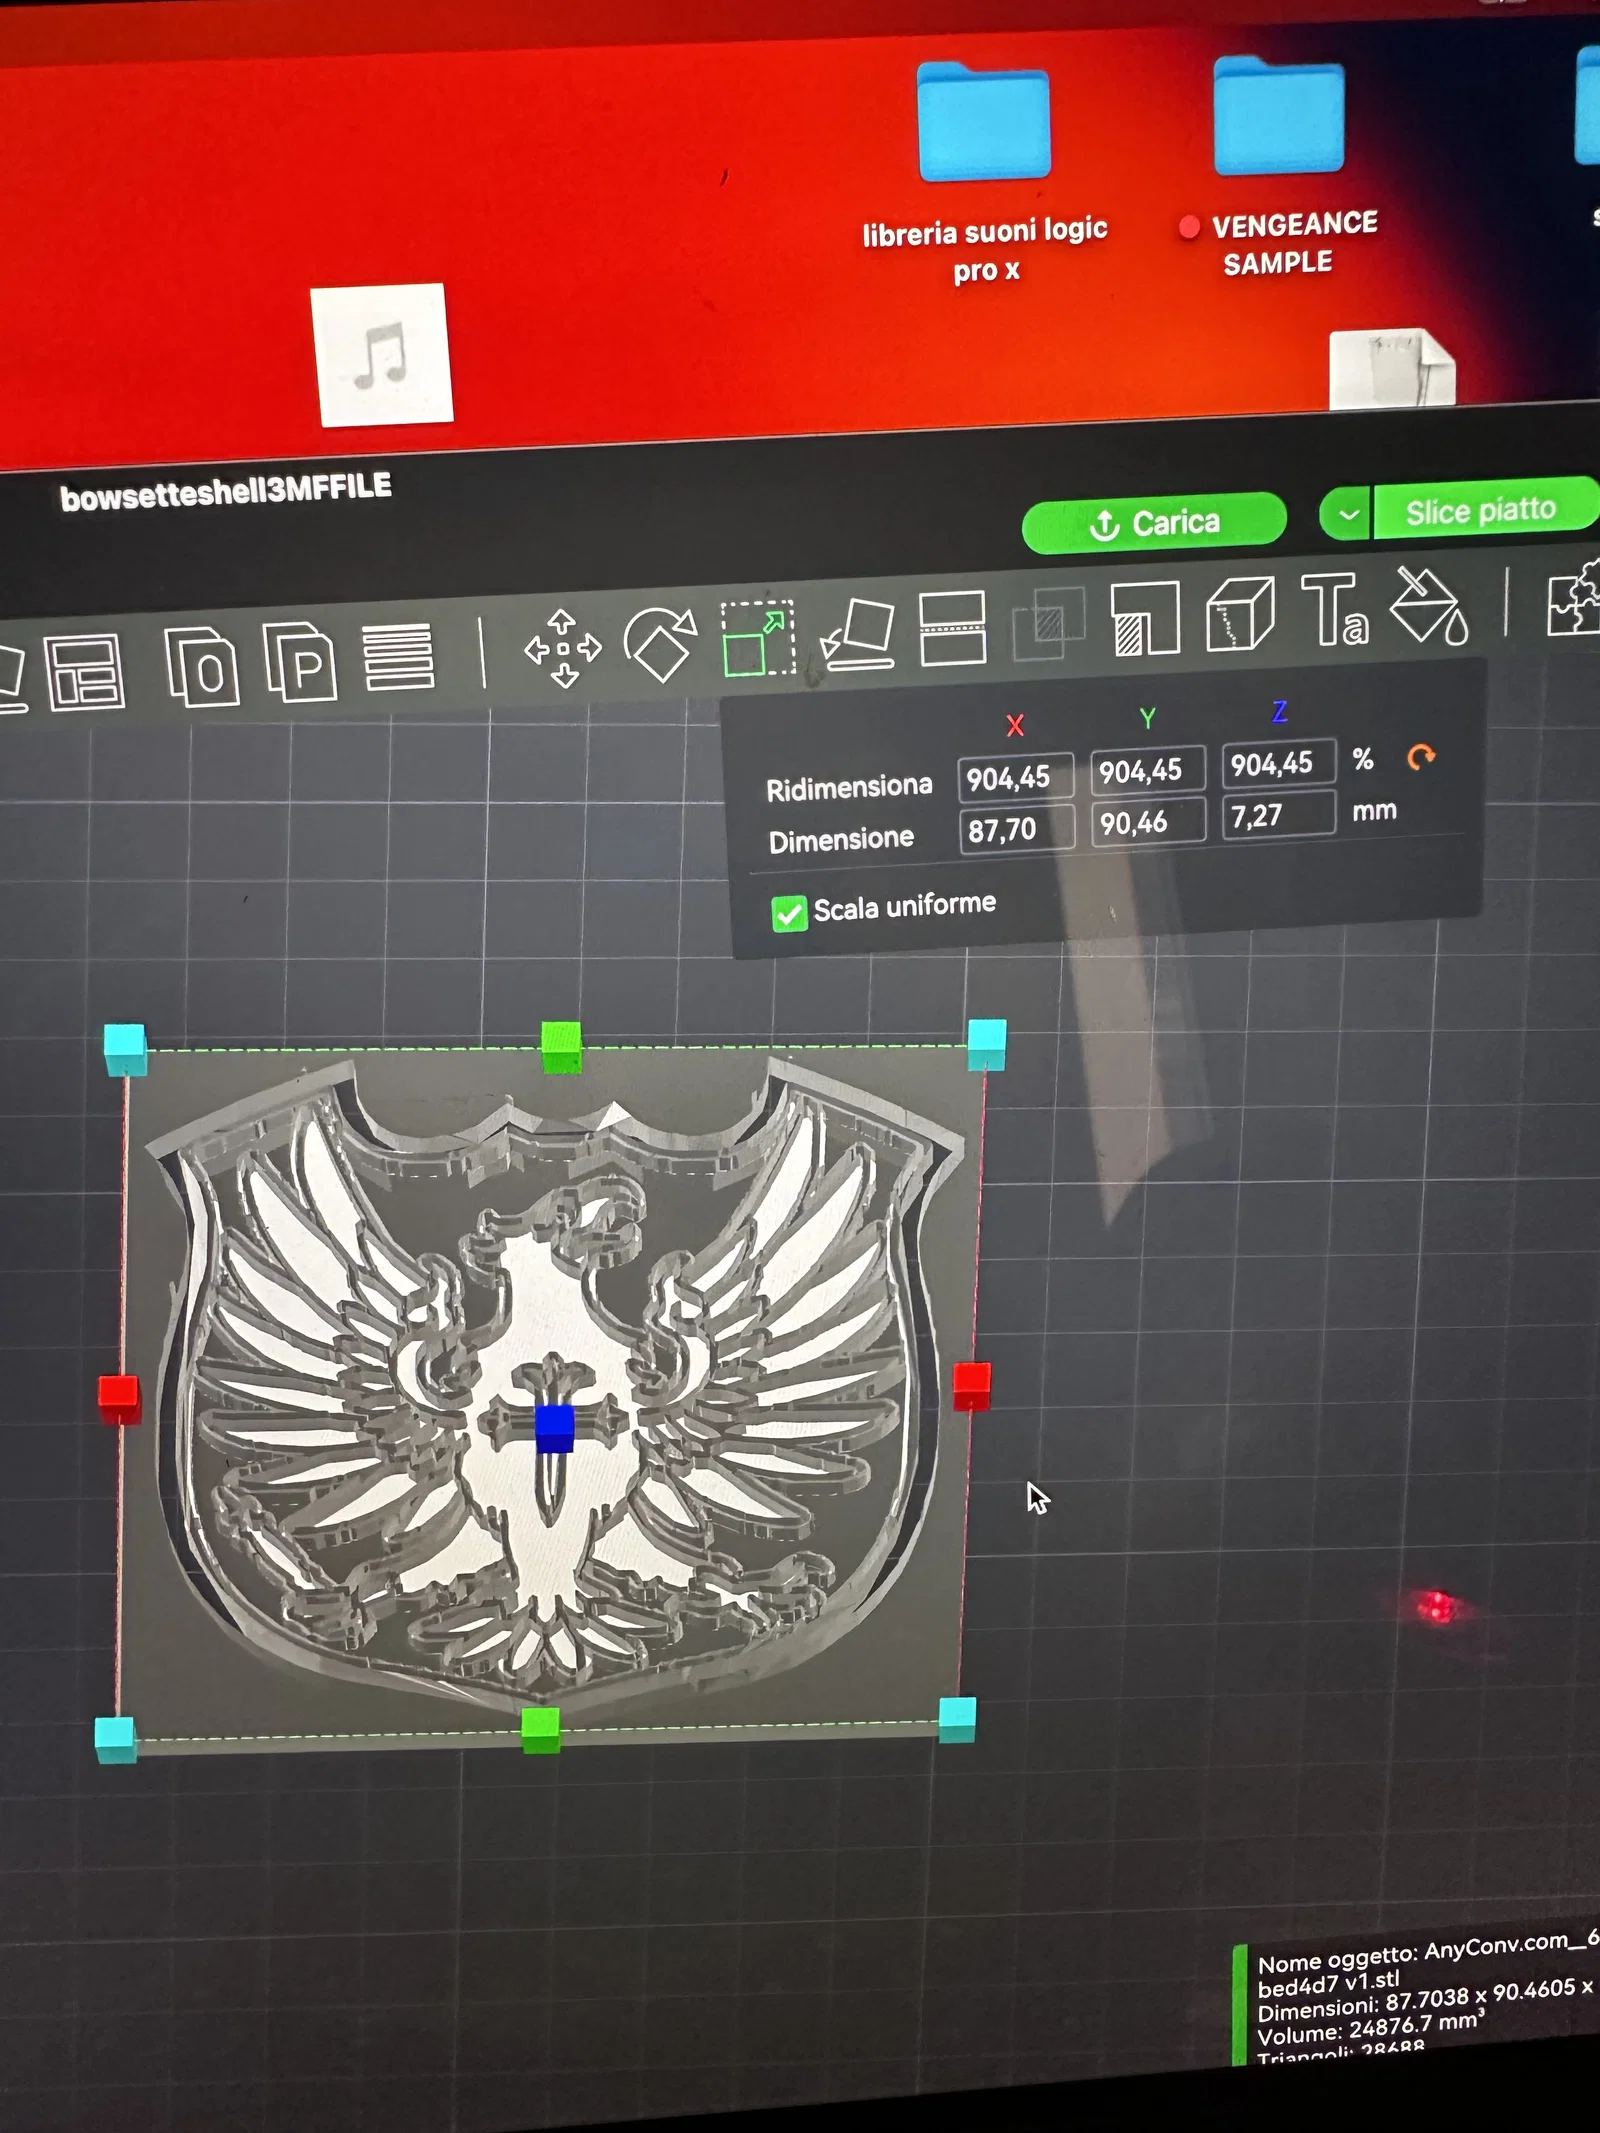The width and height of the screenshot is (1600, 2133).
Task: Click the cyan bottom-right corner scale handle
Action: click(957, 1719)
